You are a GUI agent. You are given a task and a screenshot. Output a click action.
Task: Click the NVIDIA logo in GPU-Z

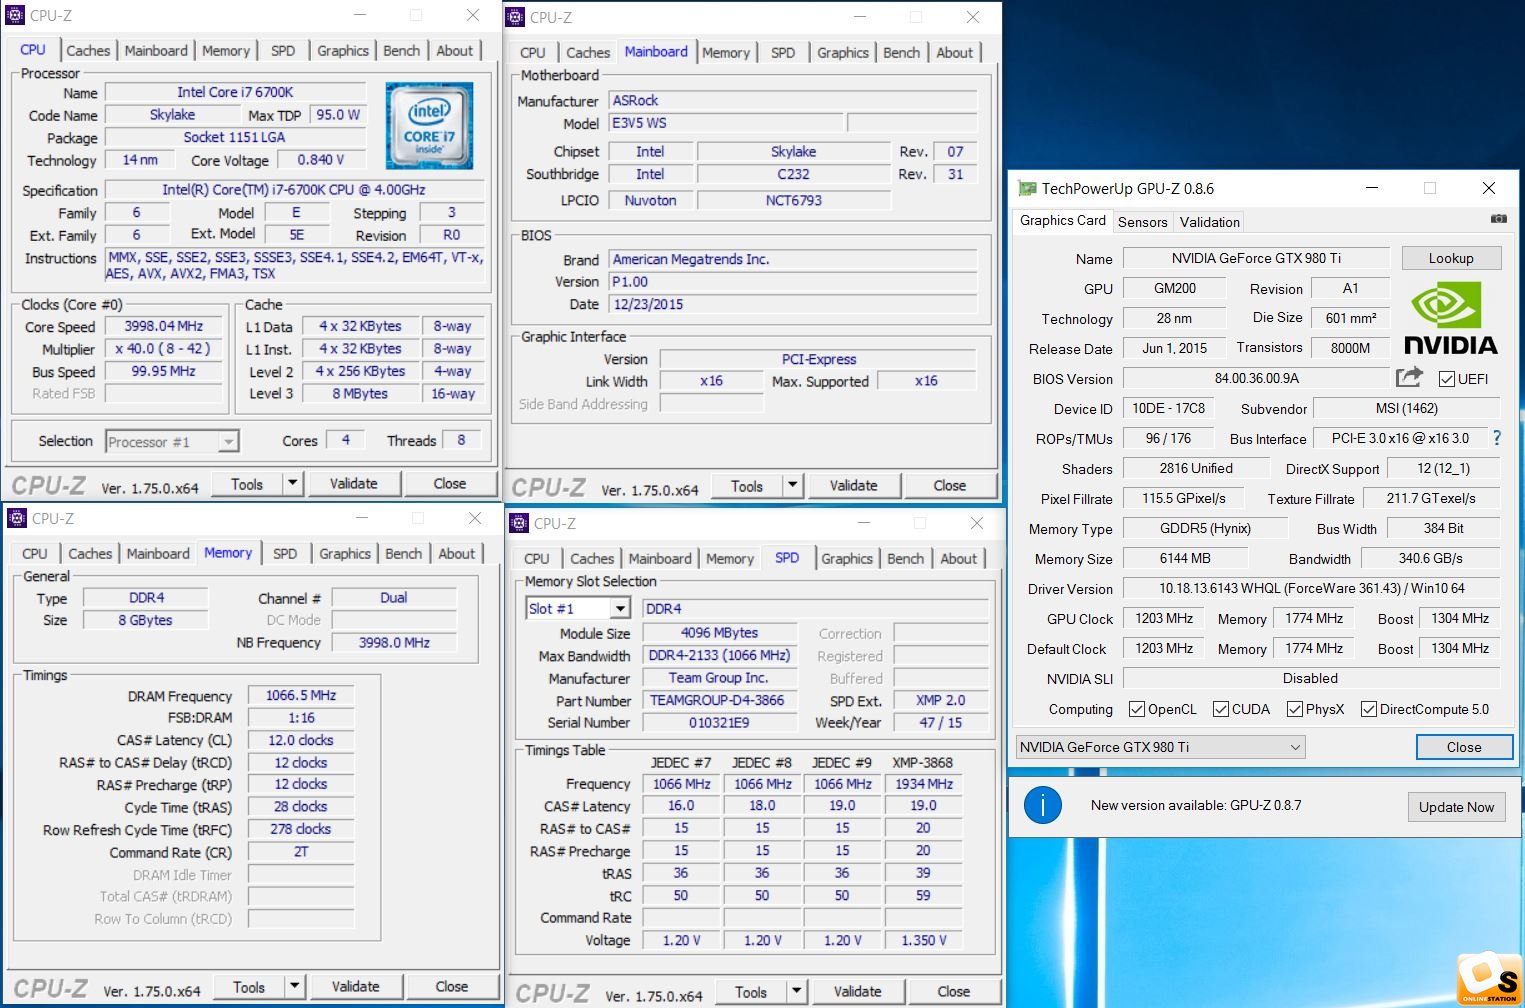point(1451,319)
